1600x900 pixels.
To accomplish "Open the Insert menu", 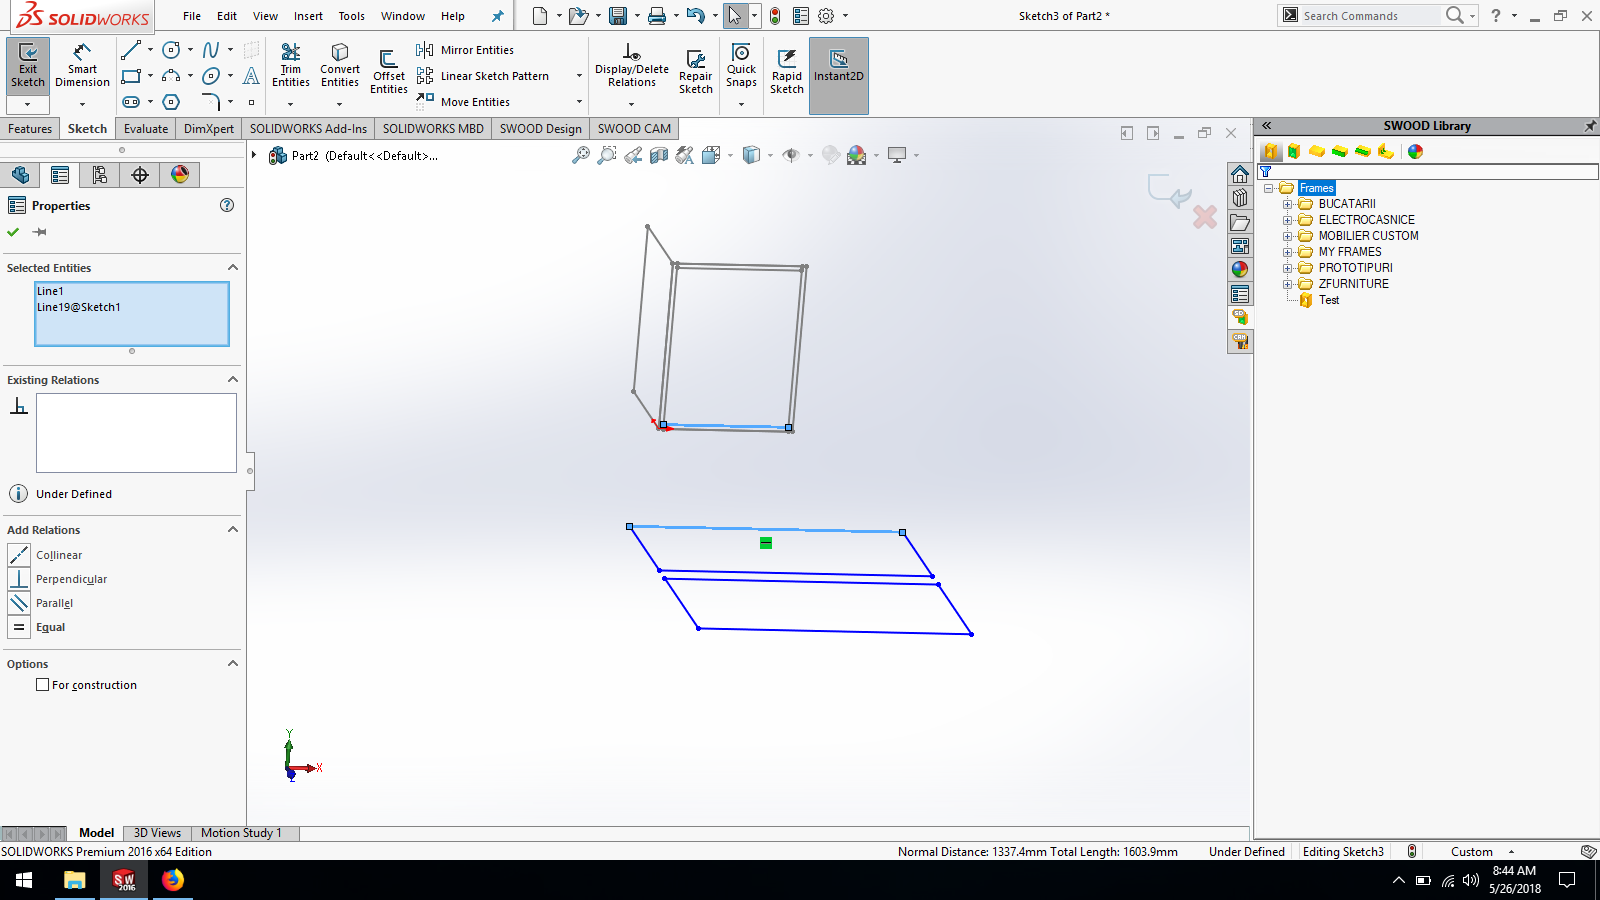I will [308, 16].
